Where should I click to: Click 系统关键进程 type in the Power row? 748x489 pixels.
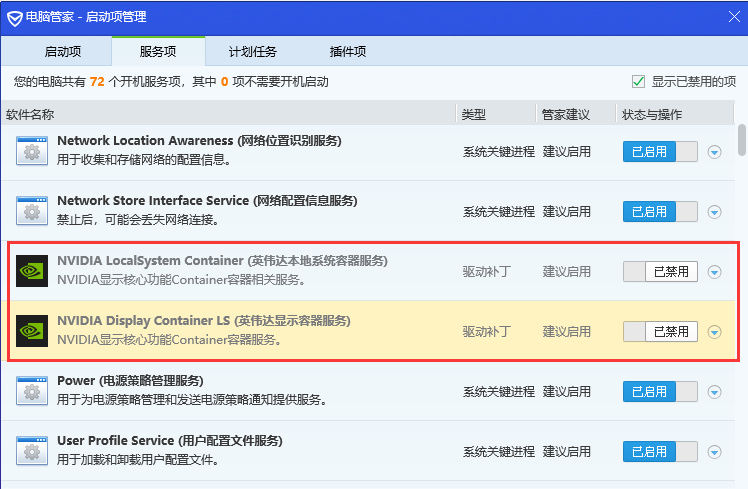(499, 392)
